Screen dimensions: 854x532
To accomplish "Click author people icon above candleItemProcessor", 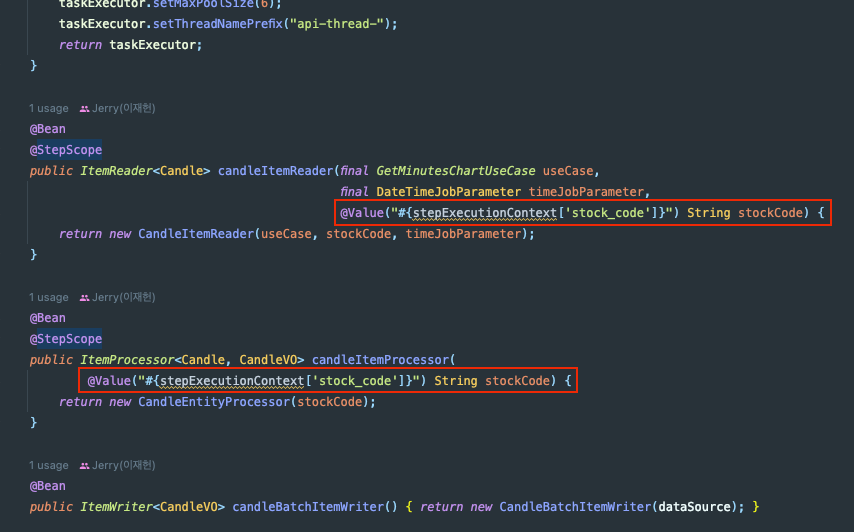I will (84, 298).
